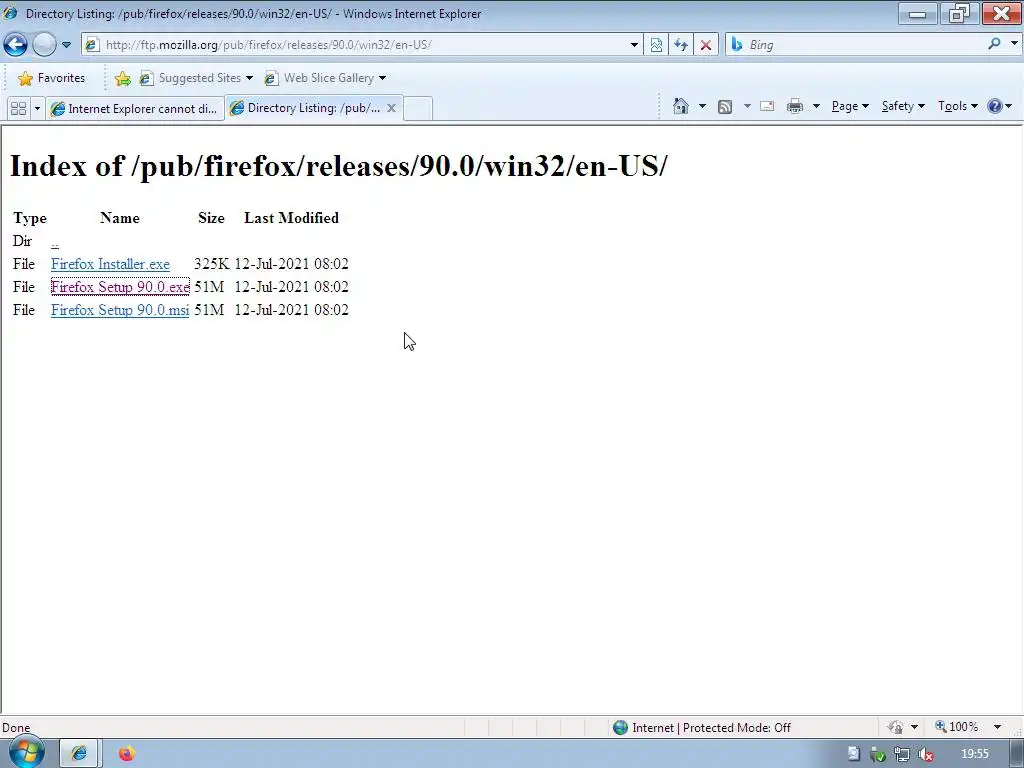Open the Safety menu
This screenshot has width=1024, height=768.
(903, 106)
